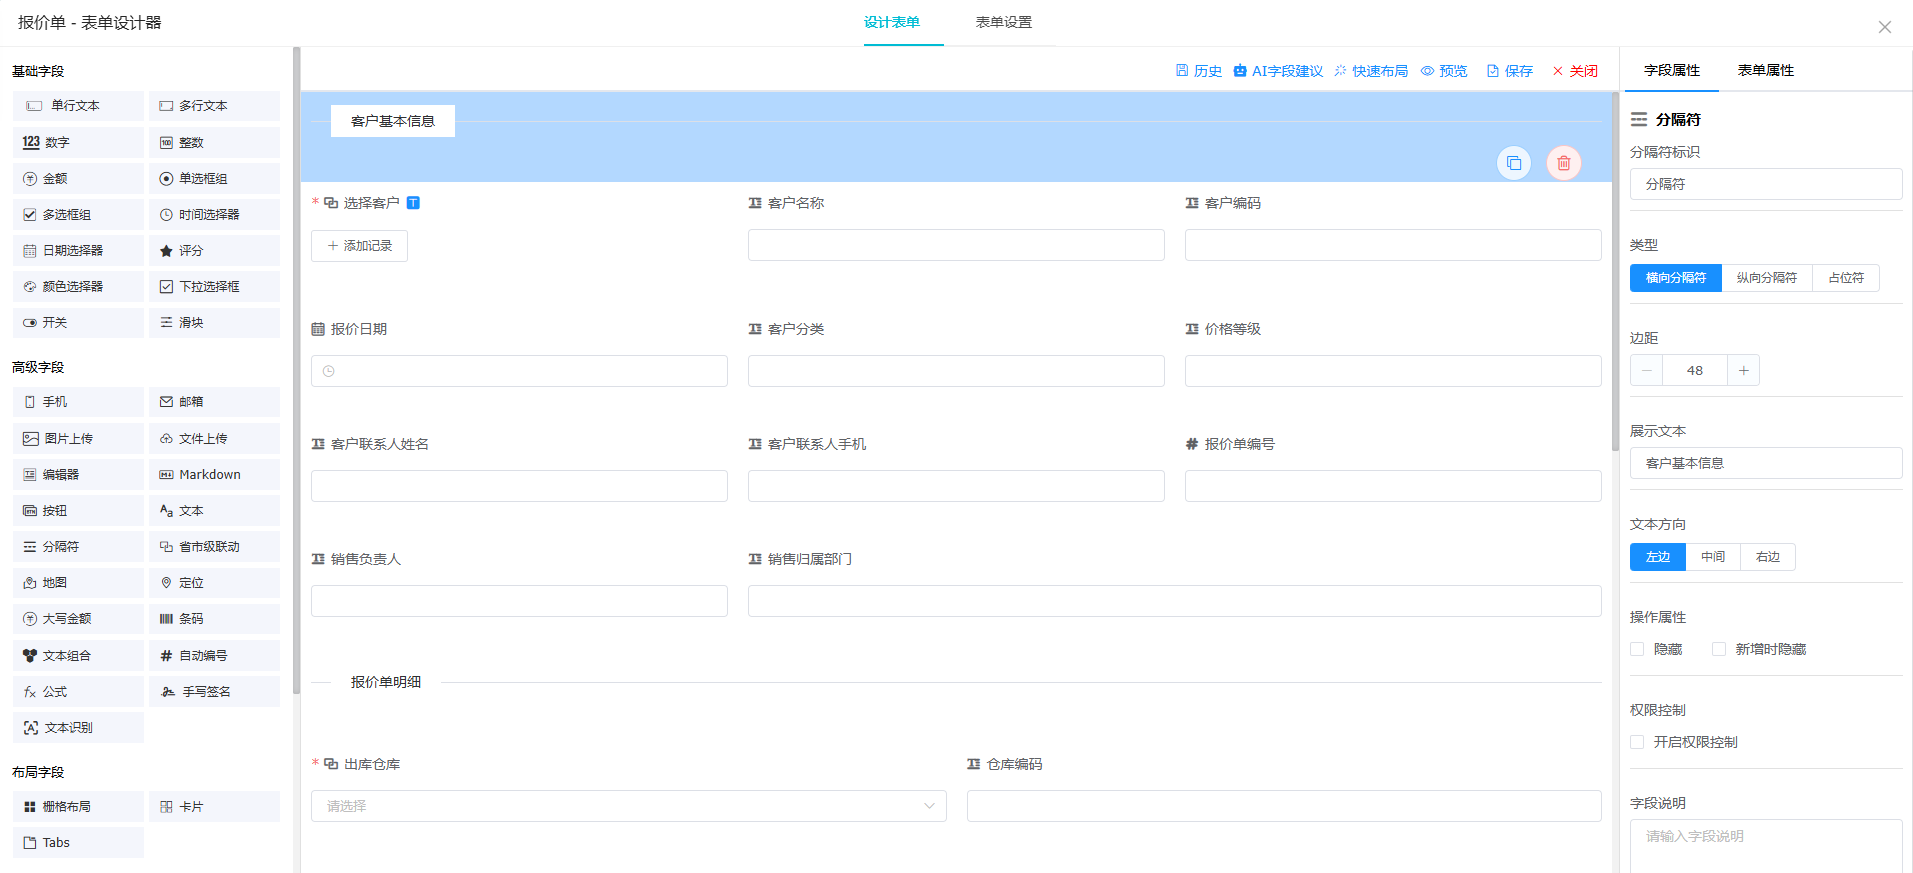The height and width of the screenshot is (873, 1913).
Task: Tick the 隐藏 checkbox
Action: click(x=1637, y=650)
